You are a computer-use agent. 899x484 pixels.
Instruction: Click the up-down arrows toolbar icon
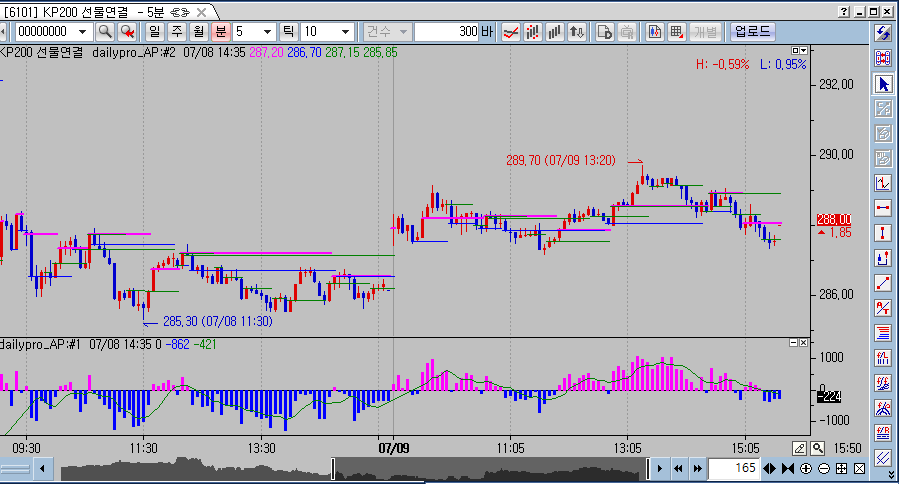click(576, 32)
